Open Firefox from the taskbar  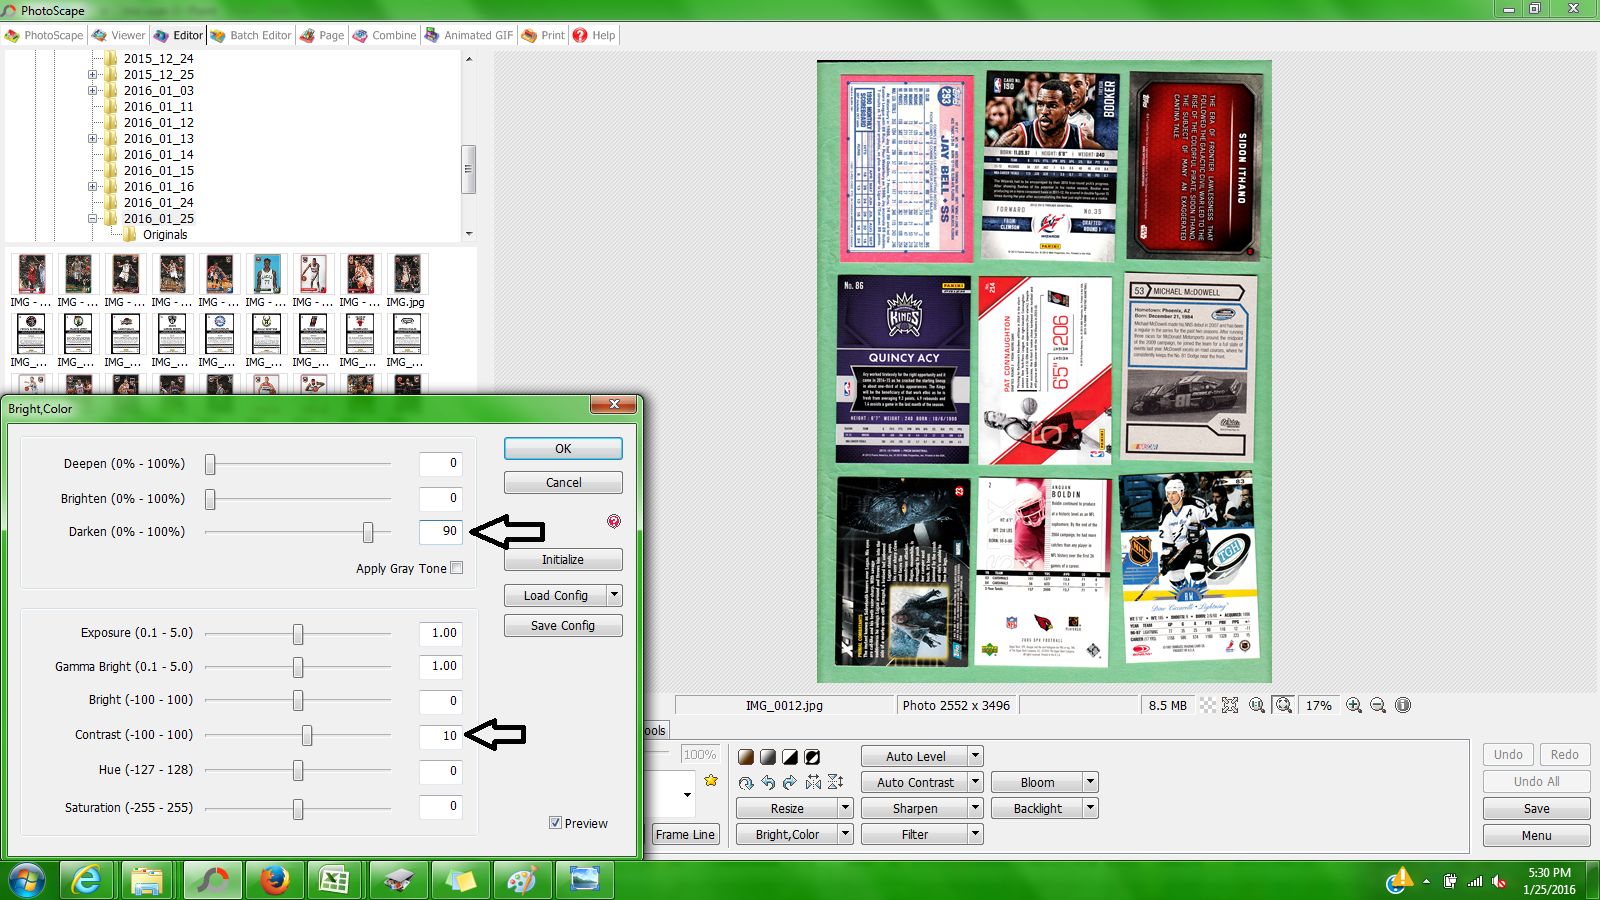point(273,880)
